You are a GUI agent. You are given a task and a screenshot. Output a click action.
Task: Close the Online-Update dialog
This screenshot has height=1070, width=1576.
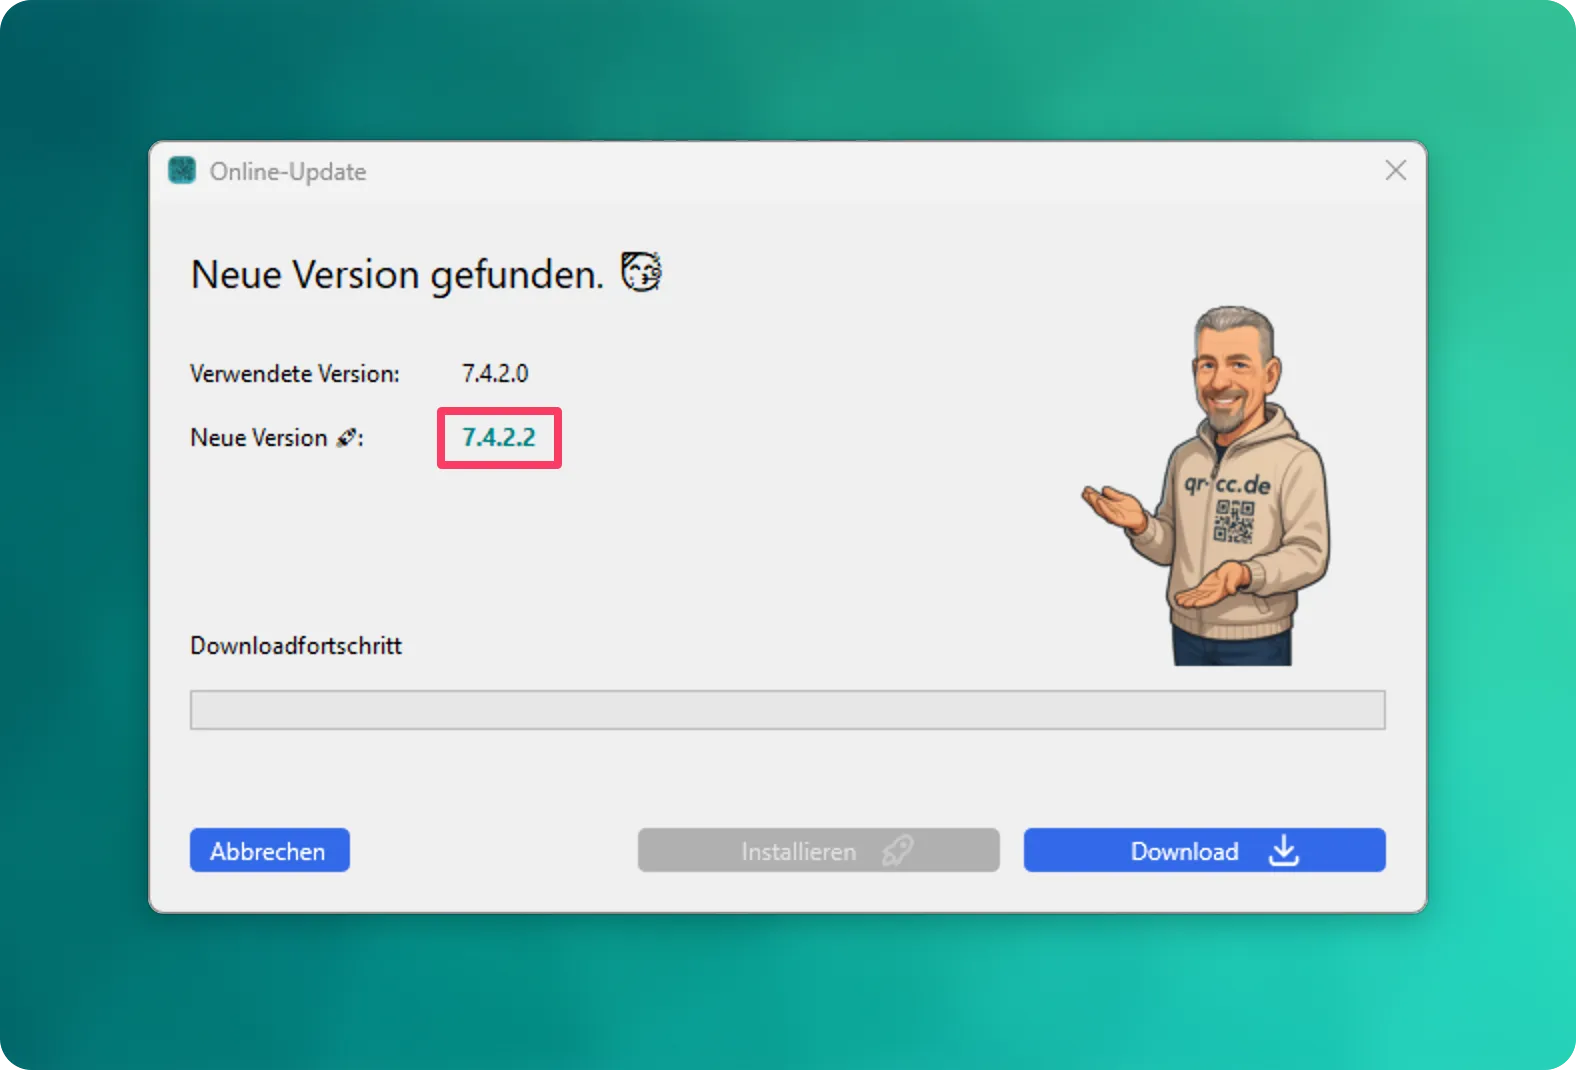click(1395, 171)
